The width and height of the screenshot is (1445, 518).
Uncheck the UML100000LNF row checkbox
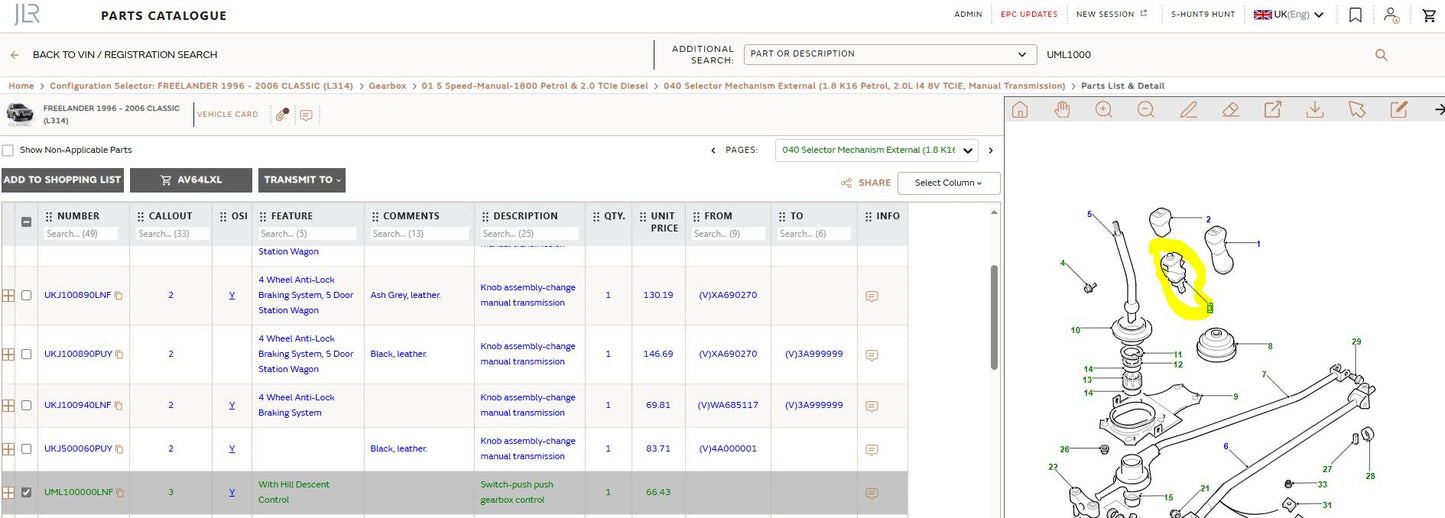point(26,493)
